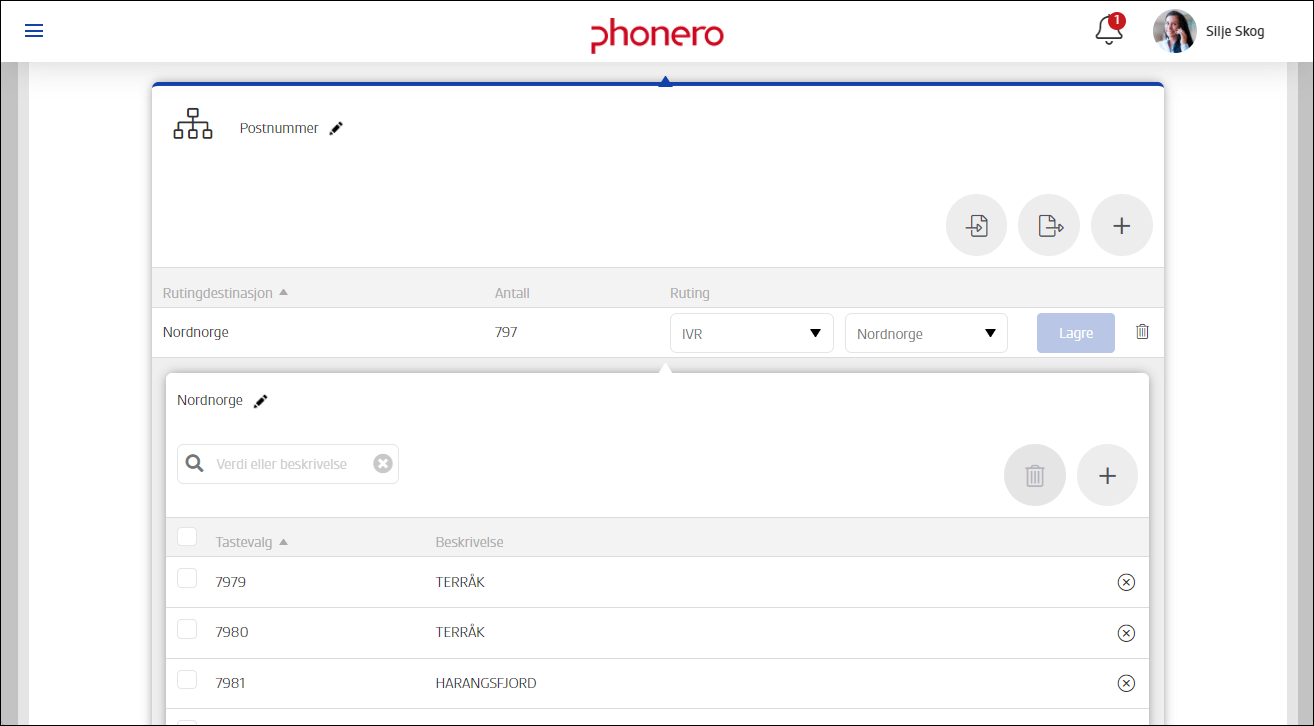Click the Ruting column header

coord(690,293)
